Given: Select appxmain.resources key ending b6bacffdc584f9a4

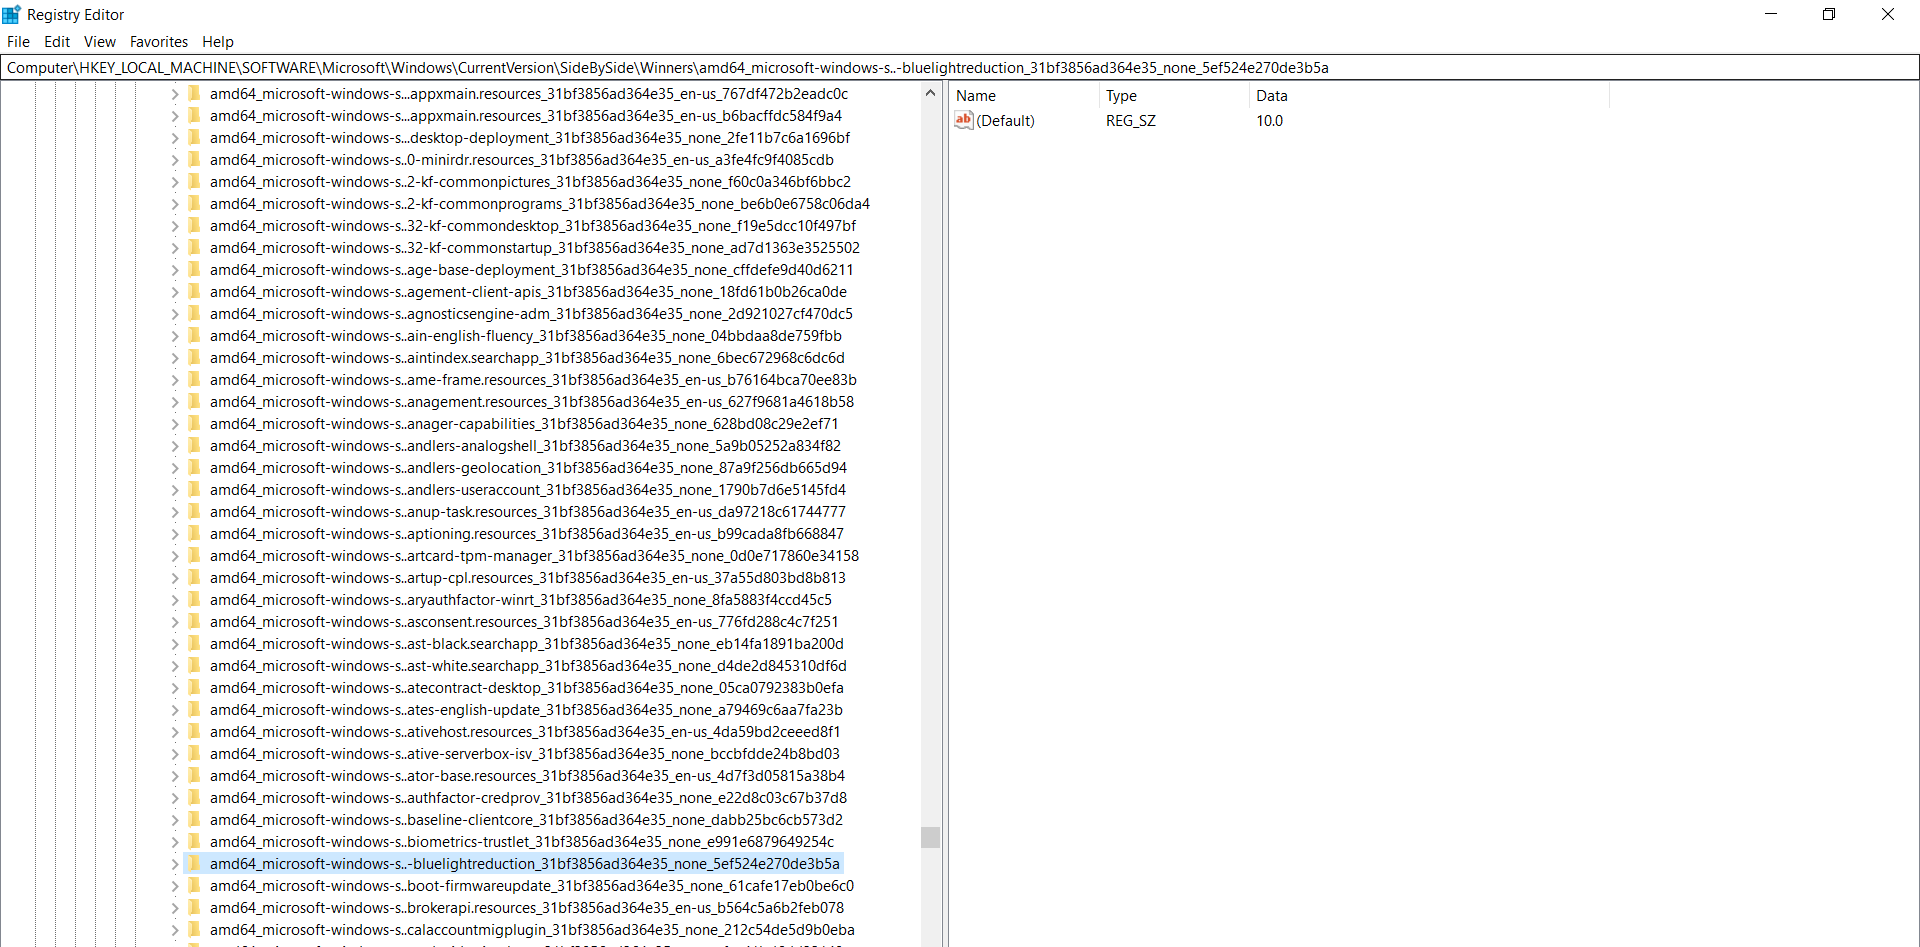Looking at the screenshot, I should click(526, 116).
